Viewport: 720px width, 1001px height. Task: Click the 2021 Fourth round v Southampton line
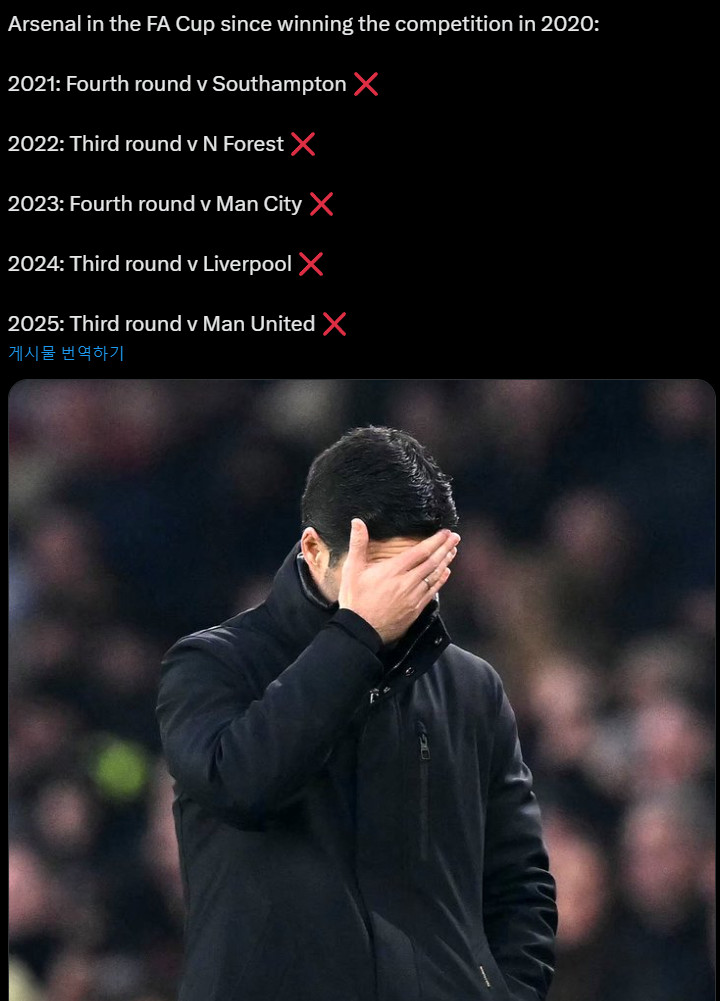193,84
